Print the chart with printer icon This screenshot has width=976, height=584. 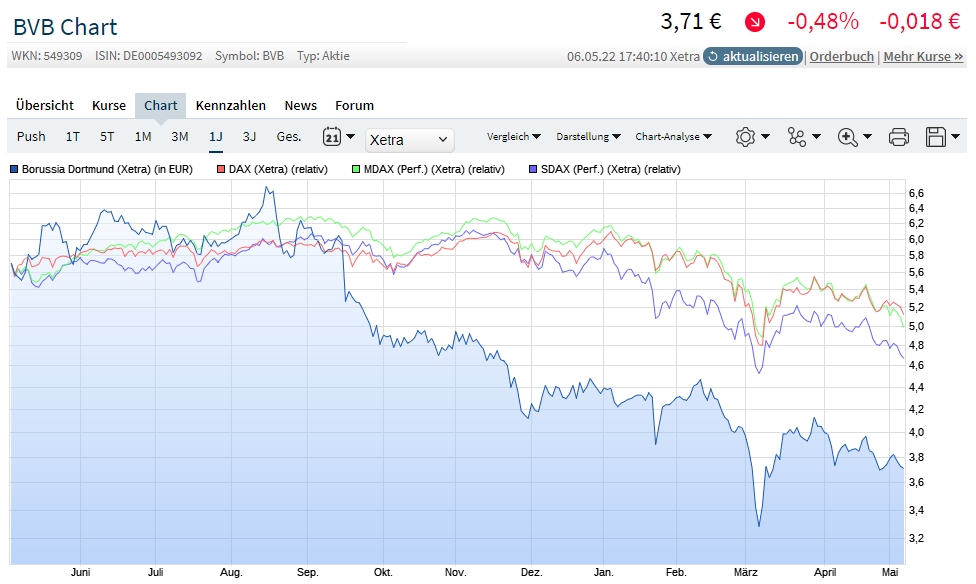coord(899,137)
